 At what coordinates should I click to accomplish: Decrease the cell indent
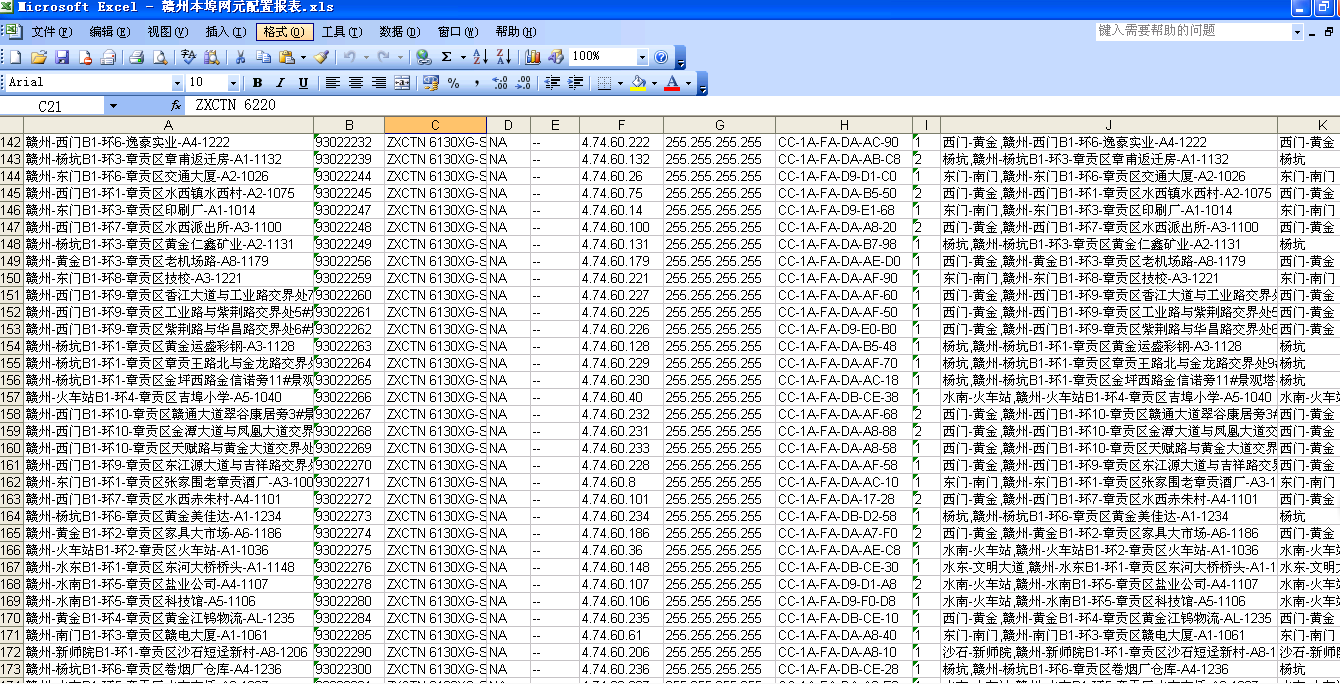point(551,82)
